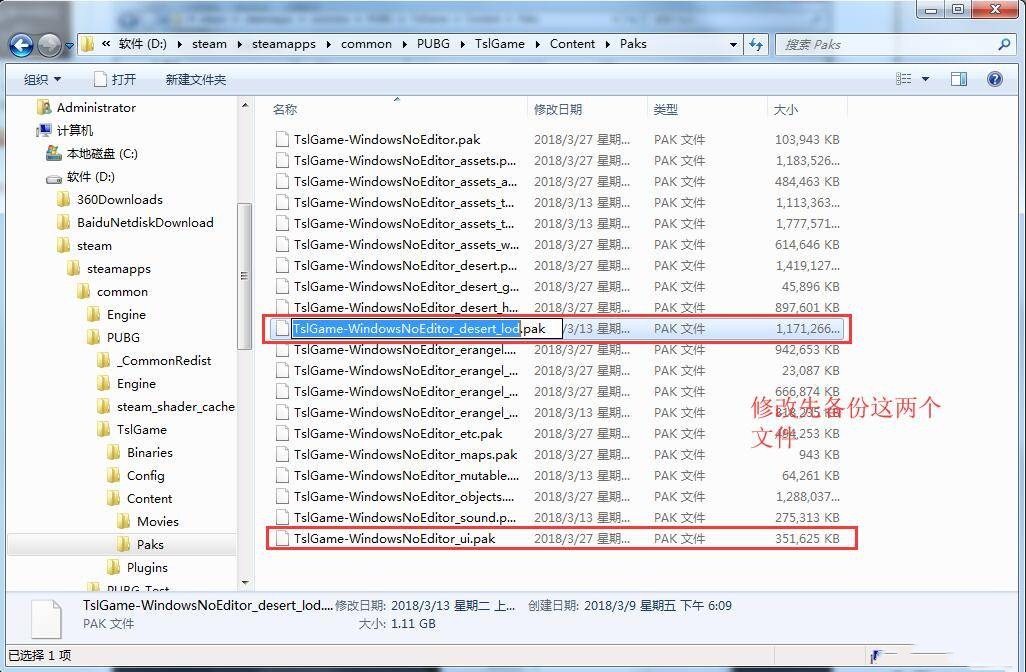The width and height of the screenshot is (1026, 672).
Task: Click the PUBG folder icon in tree
Action: [94, 337]
